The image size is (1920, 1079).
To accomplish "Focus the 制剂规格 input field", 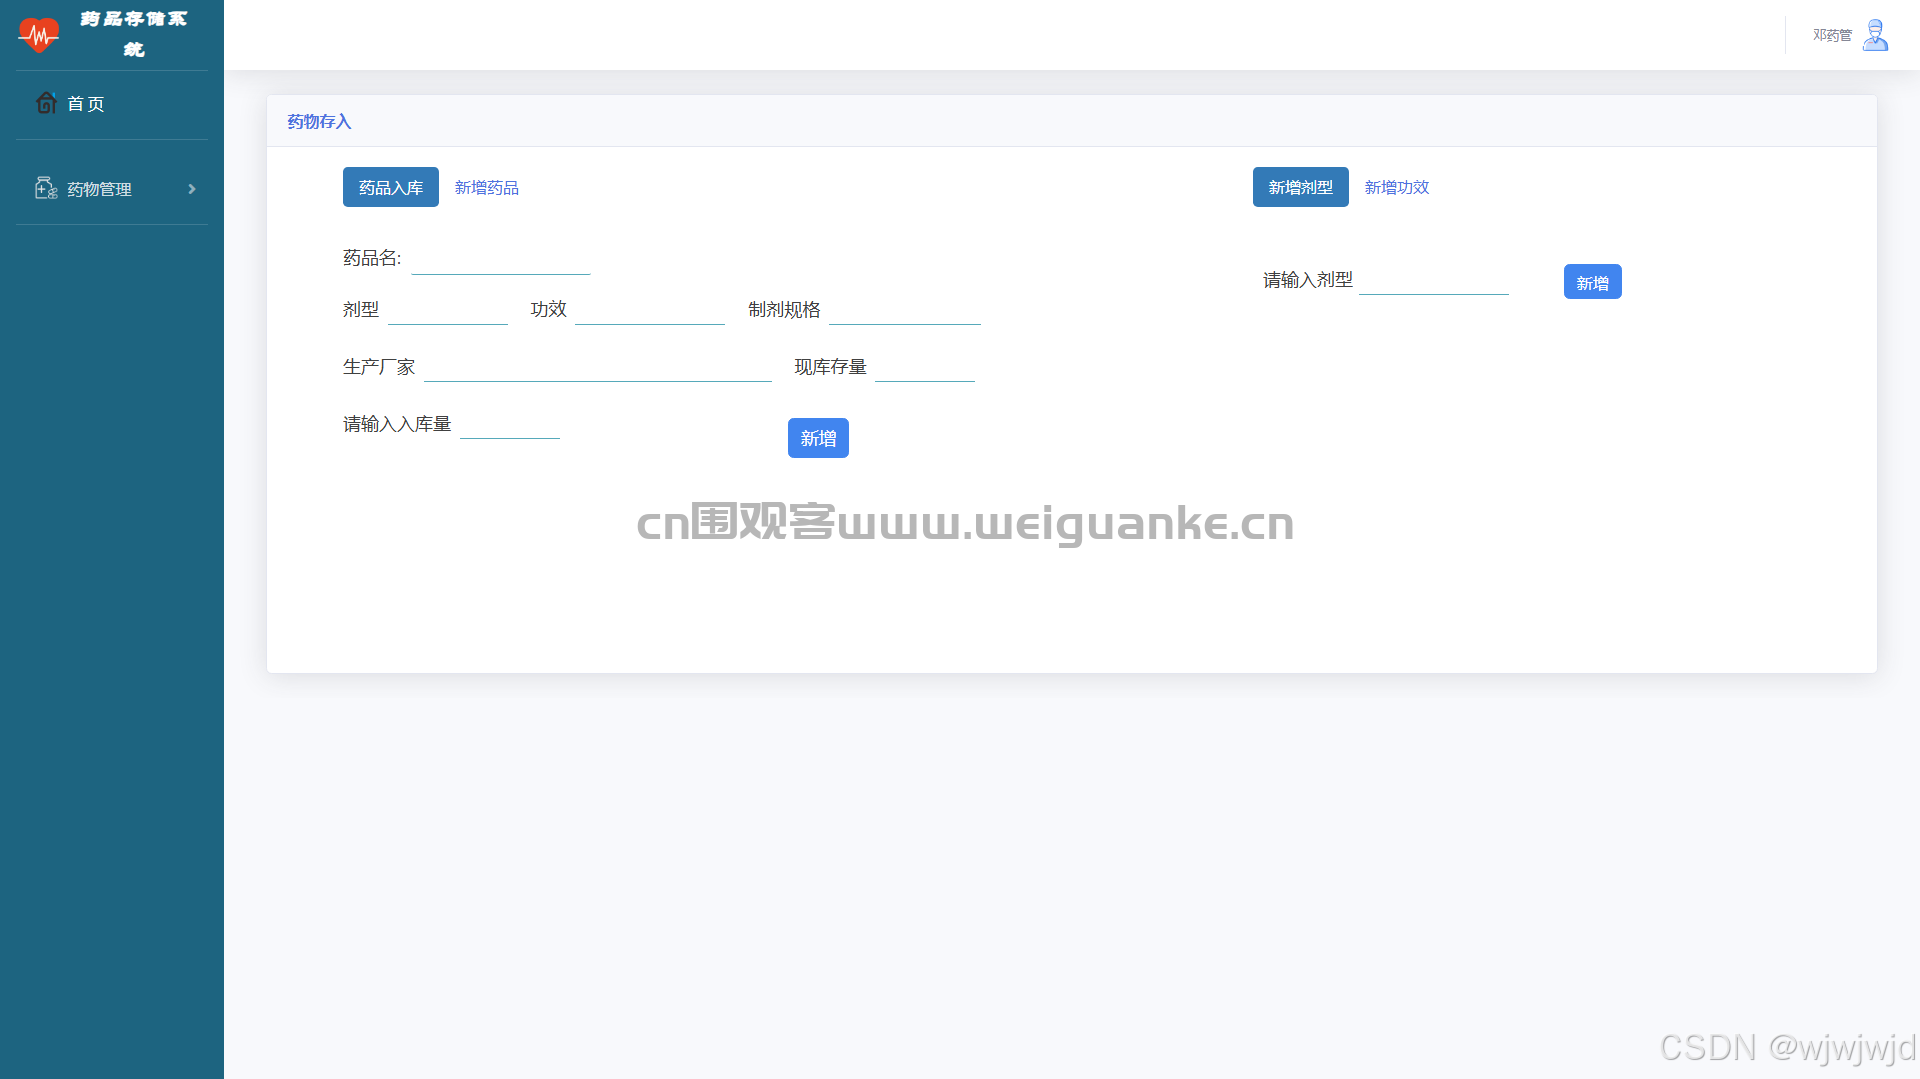I will coord(905,311).
